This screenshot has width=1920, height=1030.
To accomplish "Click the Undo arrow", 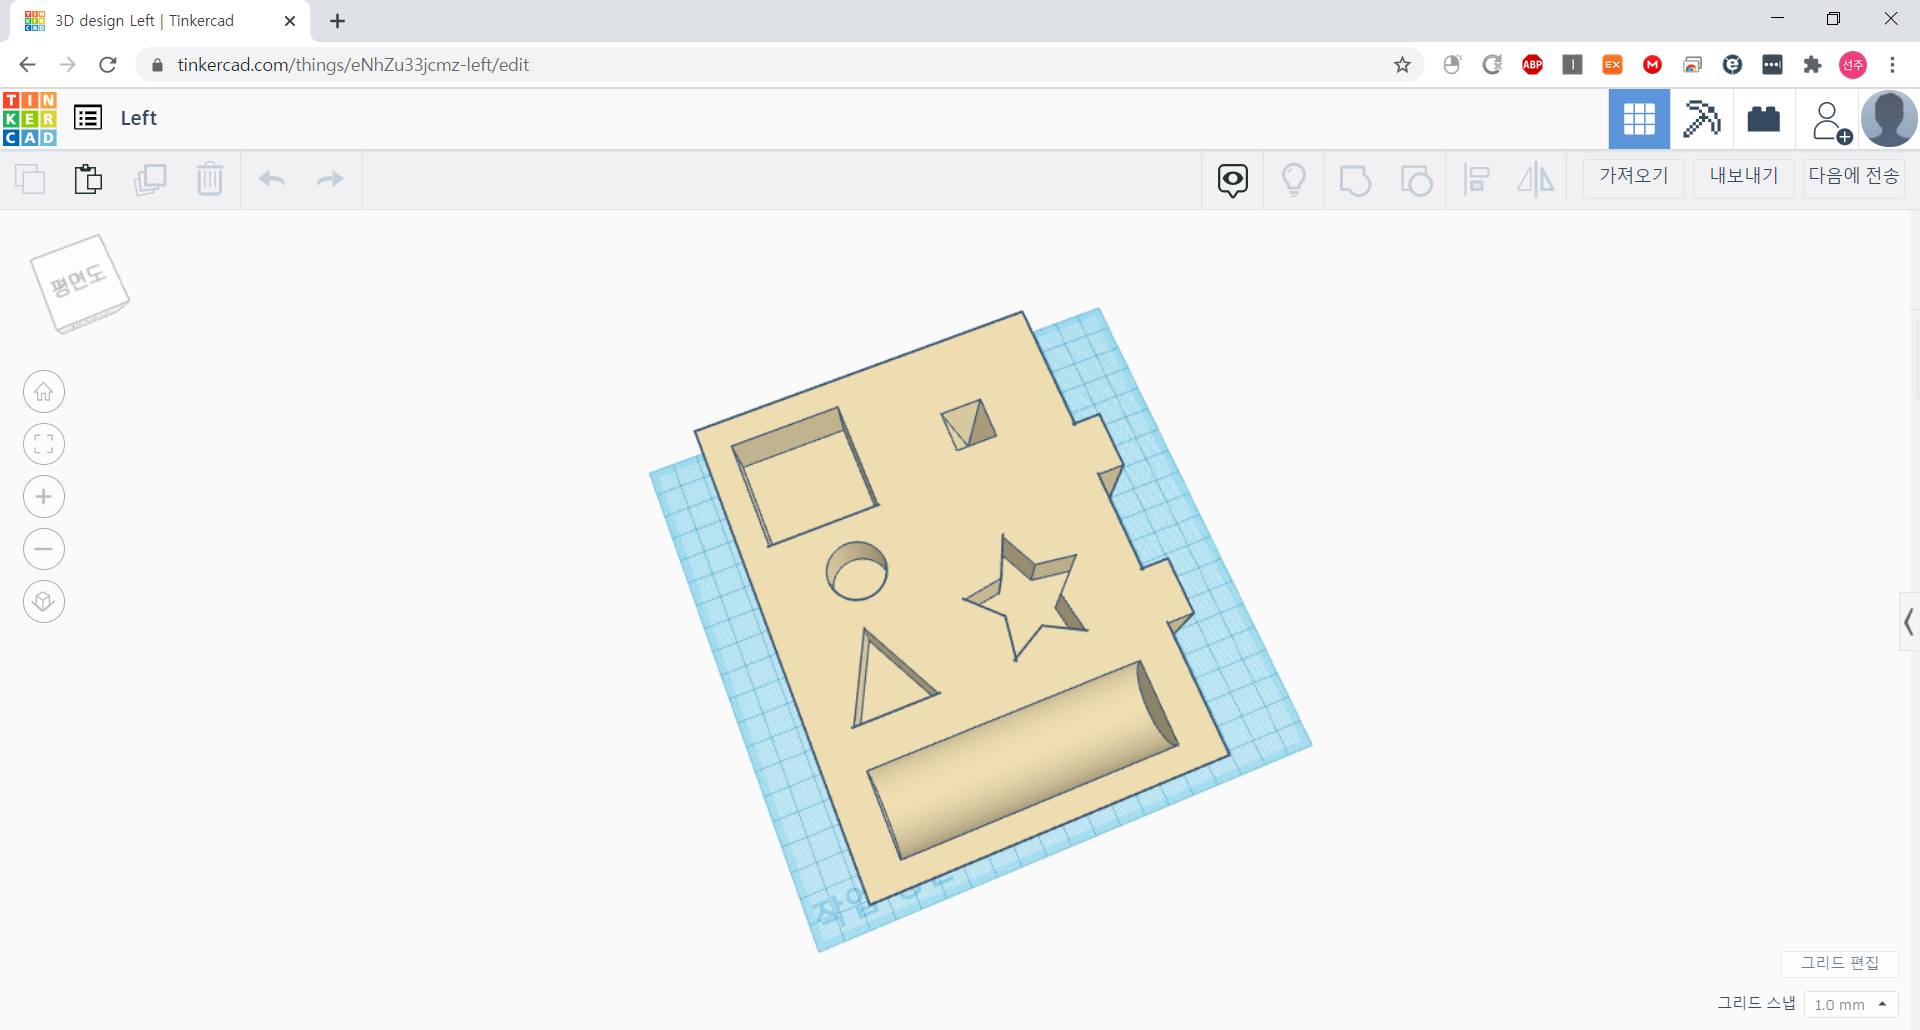I will 272,179.
